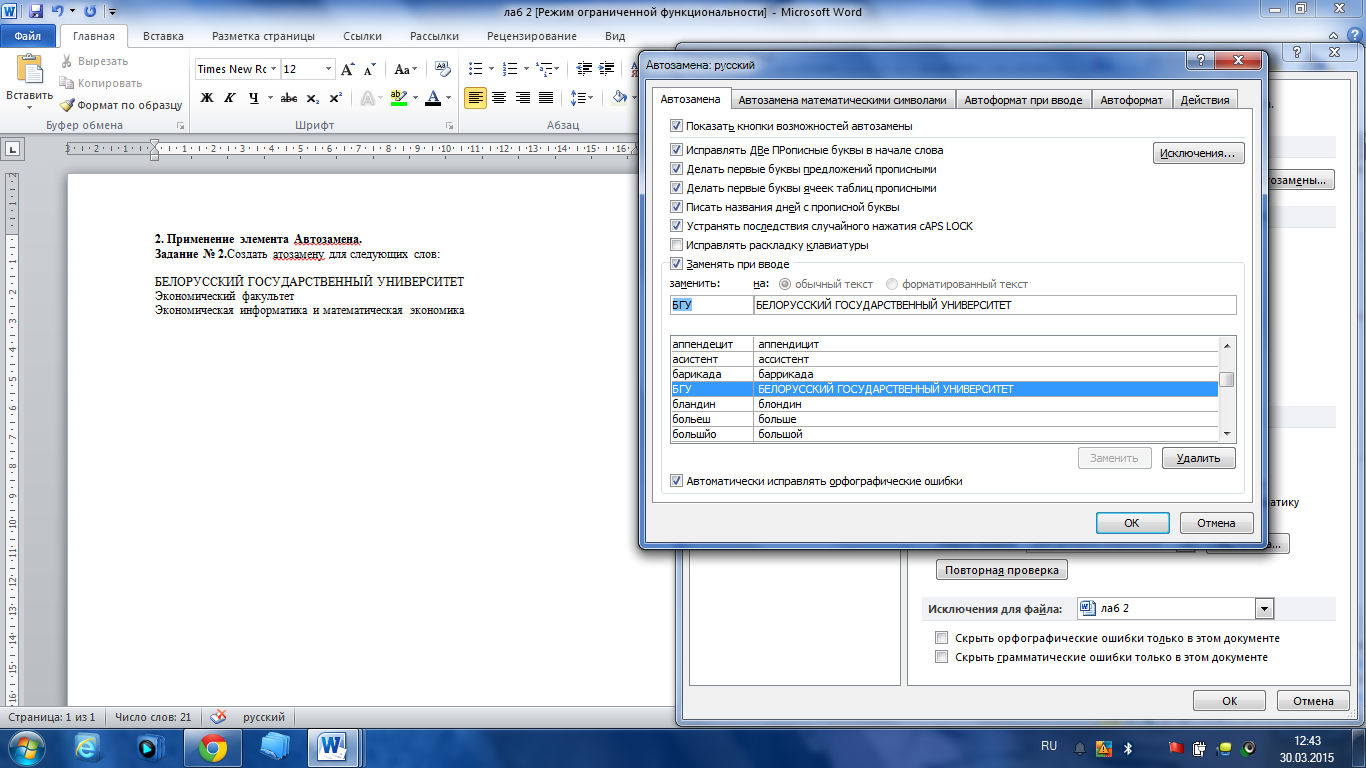The width and height of the screenshot is (1366, 768).
Task: Toggle Заменять при вводе checkbox
Action: [x=677, y=264]
